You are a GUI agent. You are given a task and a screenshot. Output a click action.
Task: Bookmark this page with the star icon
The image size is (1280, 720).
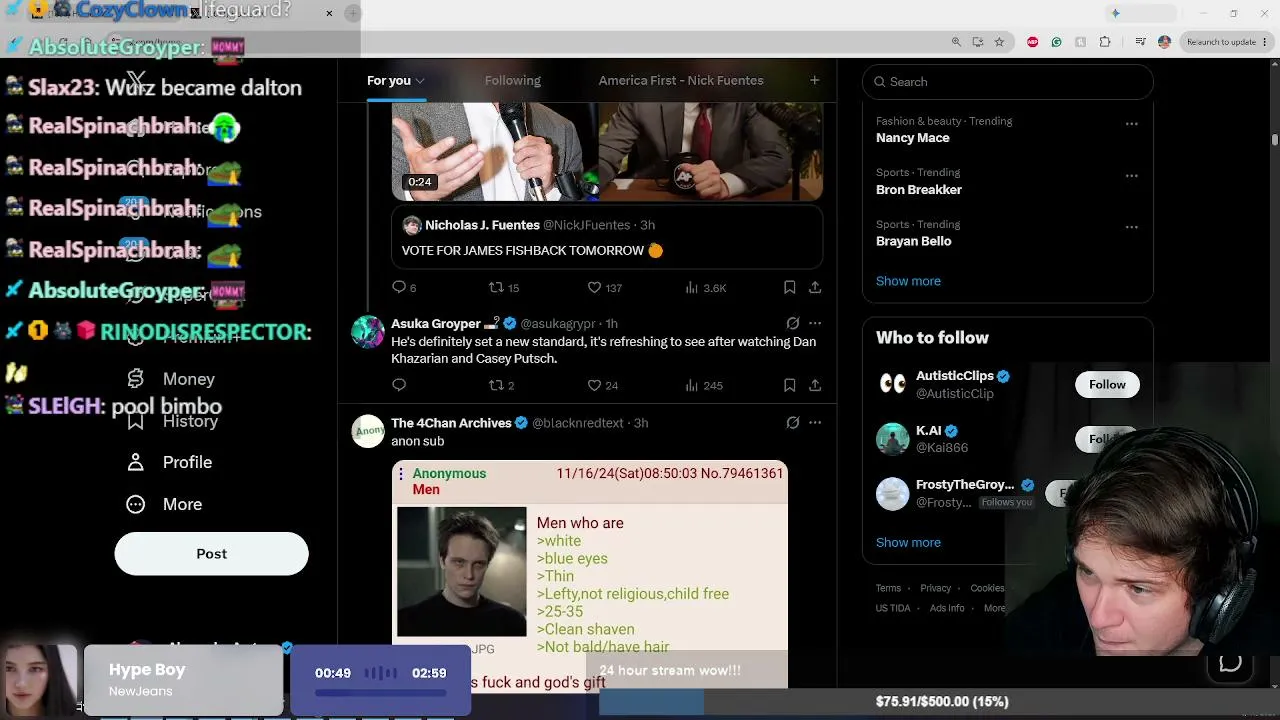click(x=999, y=42)
